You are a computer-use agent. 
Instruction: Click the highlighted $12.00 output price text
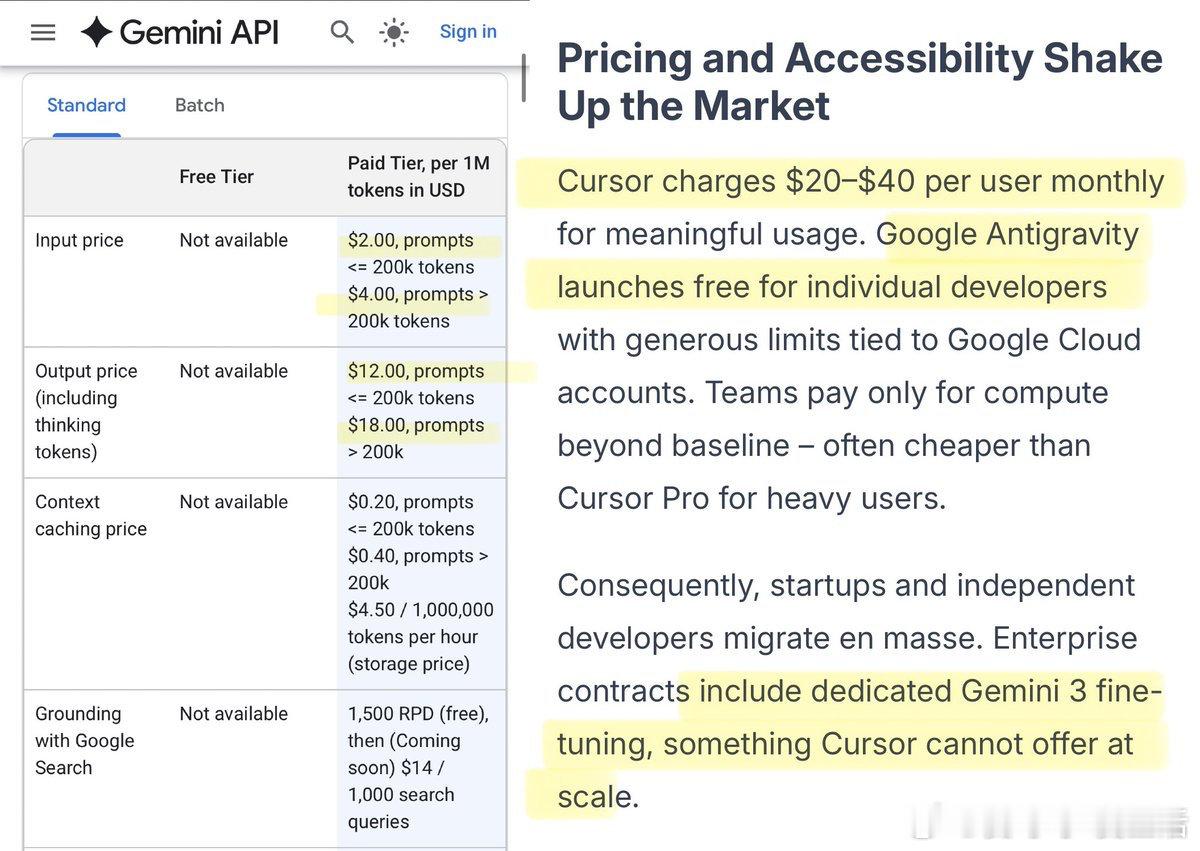coord(415,371)
